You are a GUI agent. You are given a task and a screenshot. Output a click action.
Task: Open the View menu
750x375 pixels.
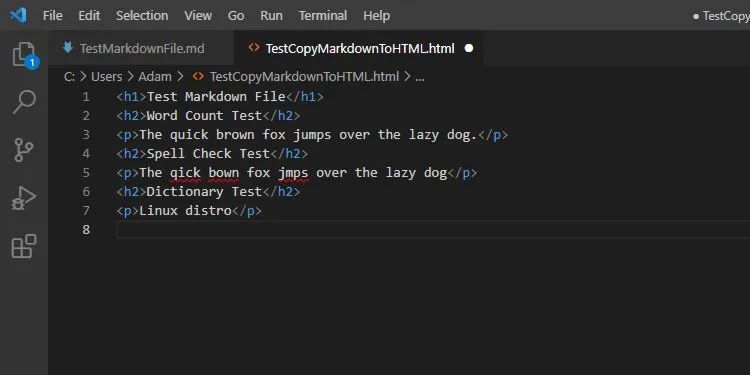tap(198, 16)
